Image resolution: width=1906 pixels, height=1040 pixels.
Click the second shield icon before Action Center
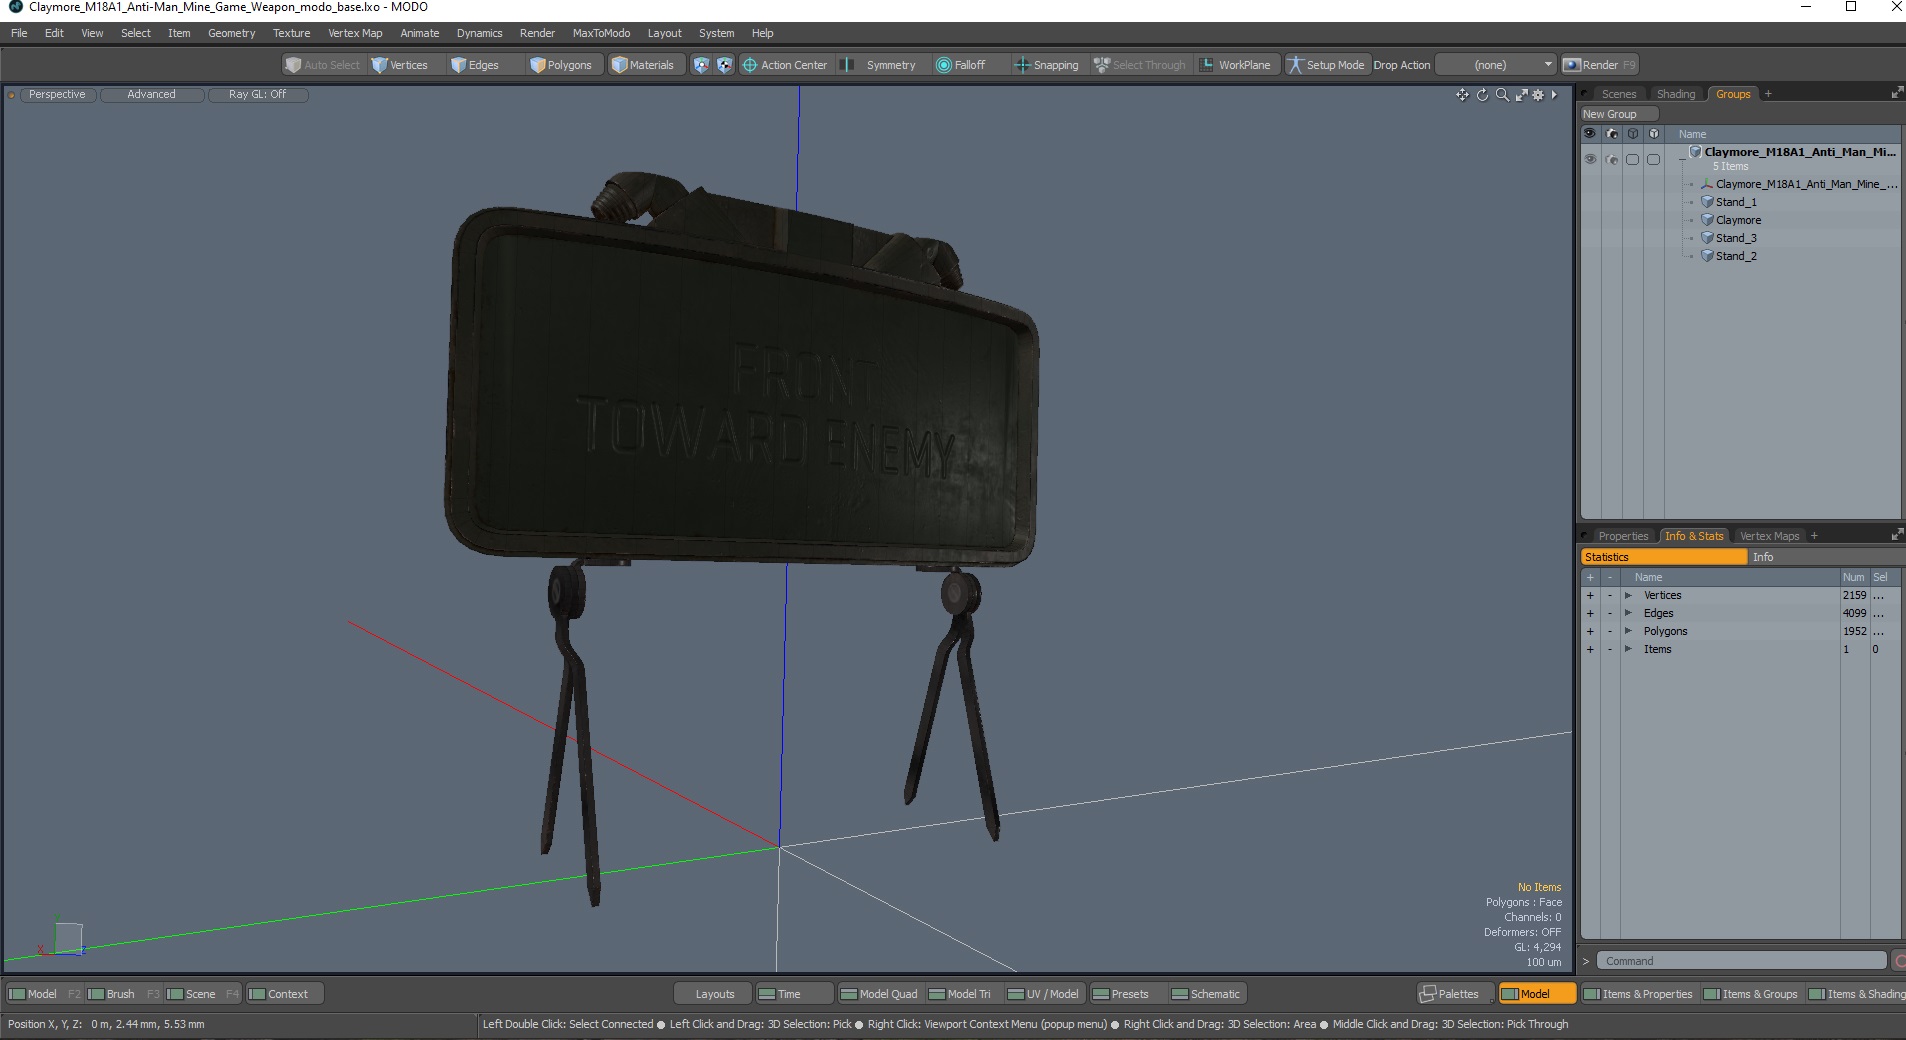click(x=724, y=65)
